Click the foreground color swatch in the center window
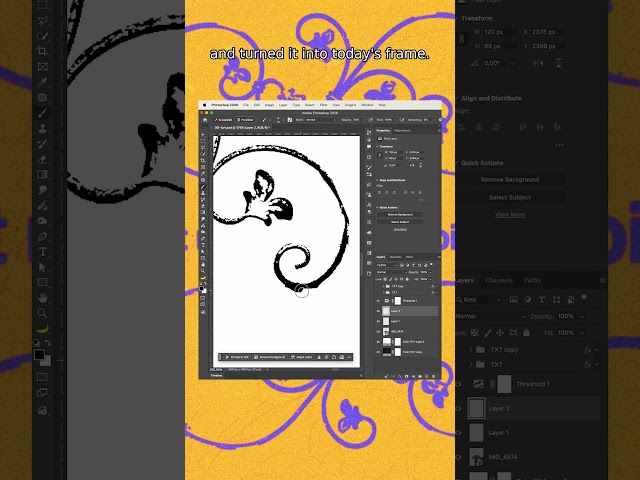640x480 pixels. tap(201, 289)
